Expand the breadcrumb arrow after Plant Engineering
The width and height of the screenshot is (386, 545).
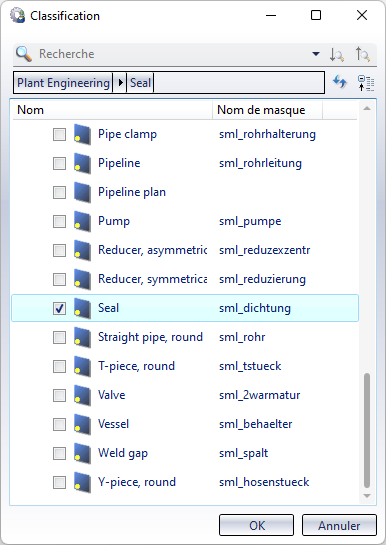tap(120, 83)
